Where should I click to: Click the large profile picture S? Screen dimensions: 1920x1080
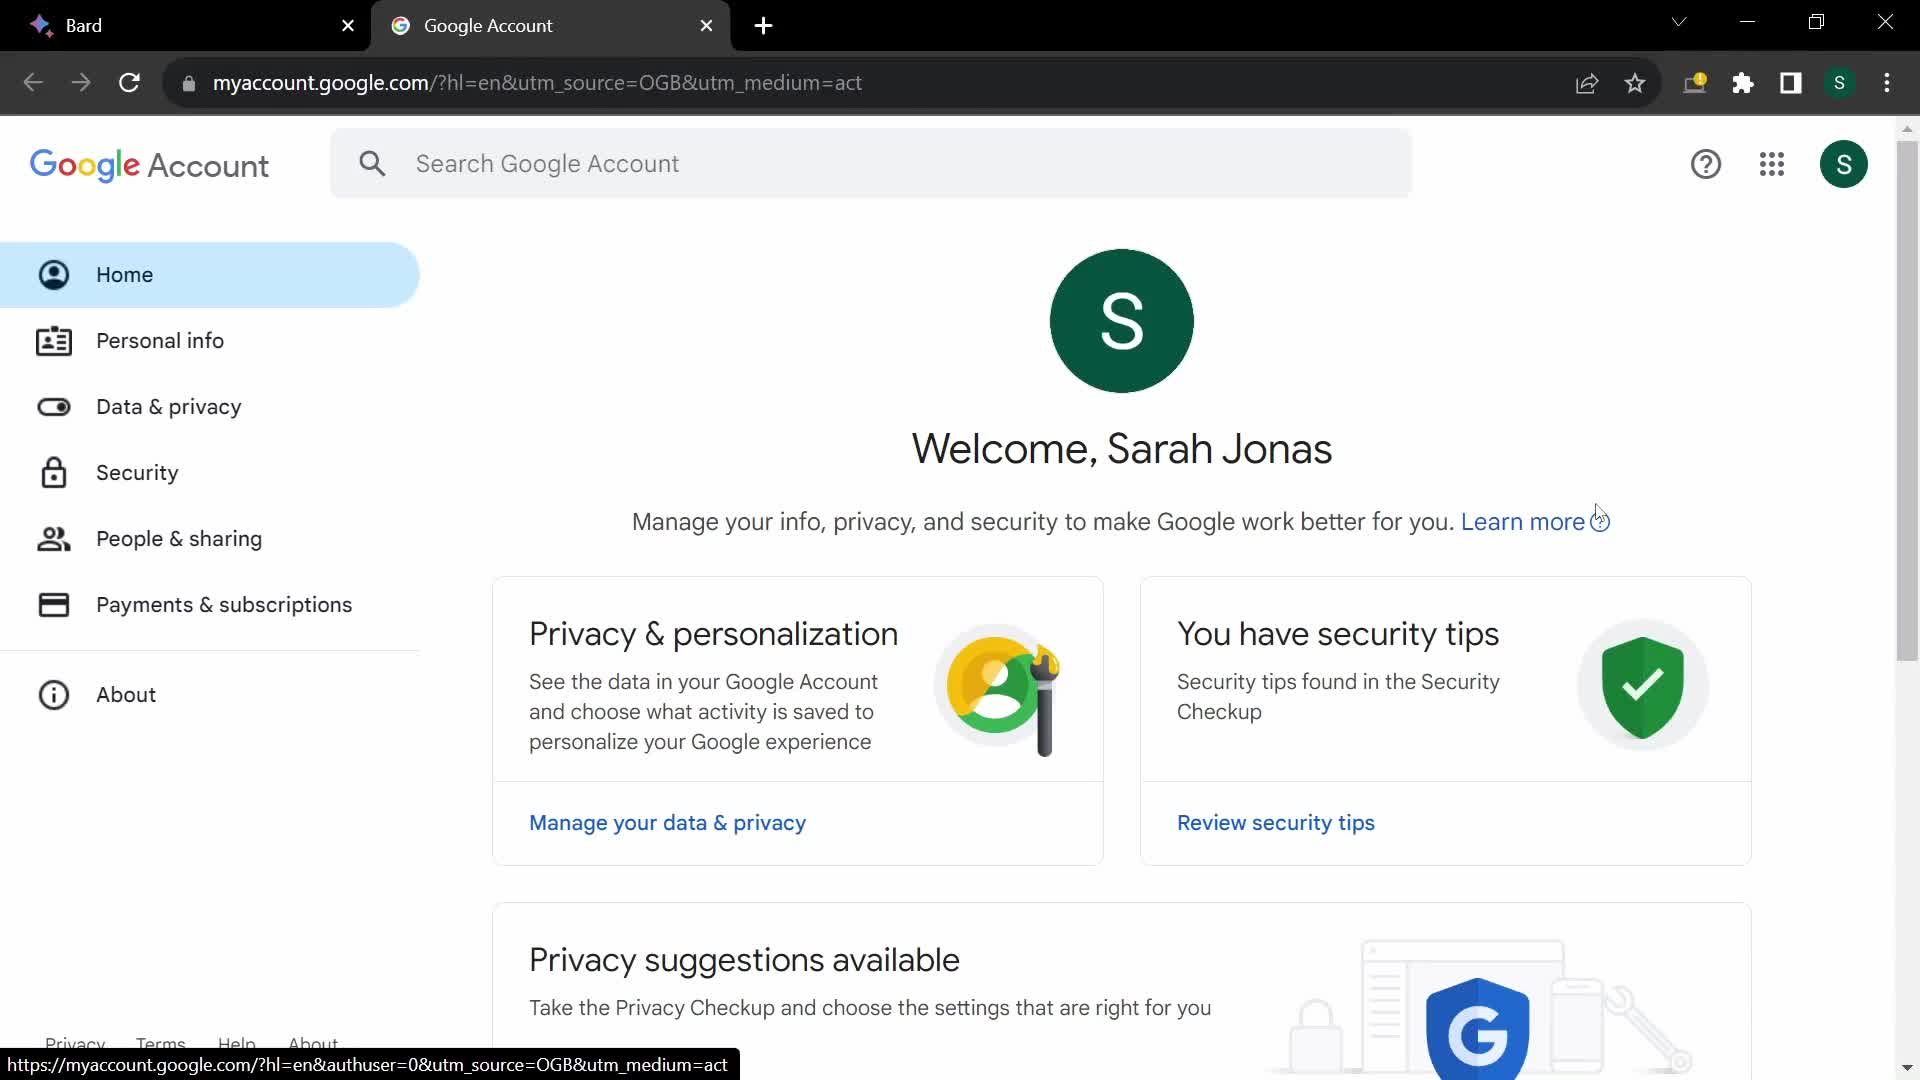point(1122,321)
